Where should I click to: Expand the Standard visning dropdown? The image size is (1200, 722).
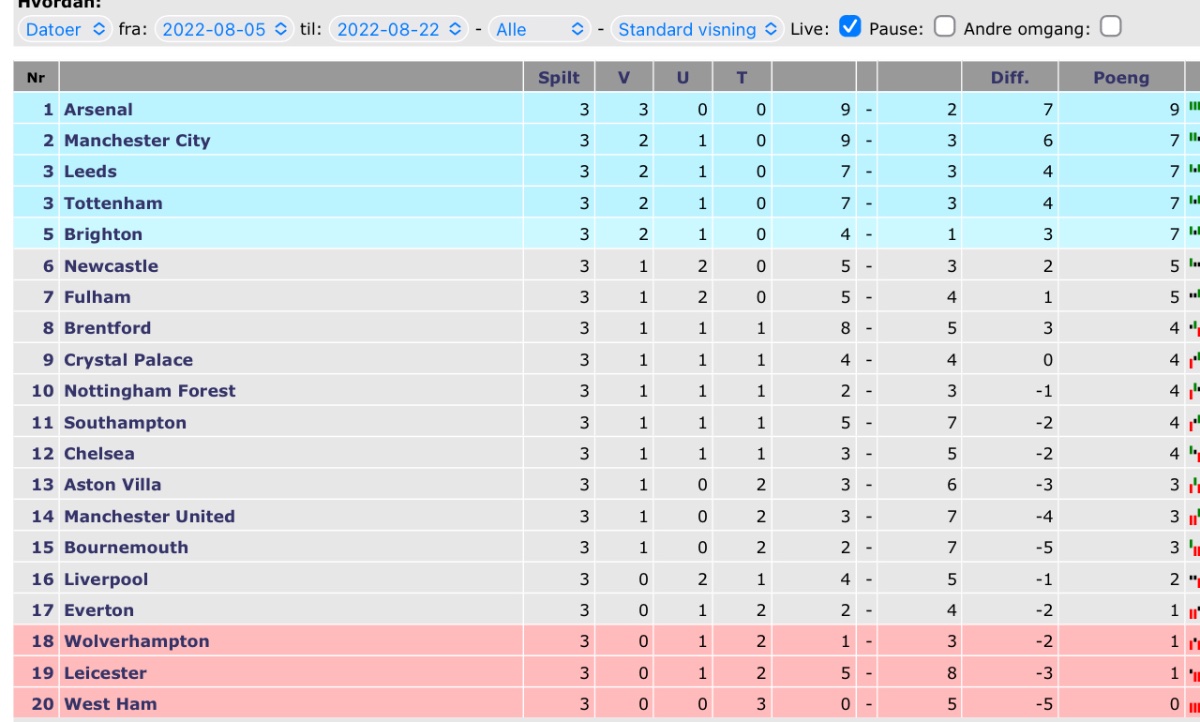coord(698,29)
